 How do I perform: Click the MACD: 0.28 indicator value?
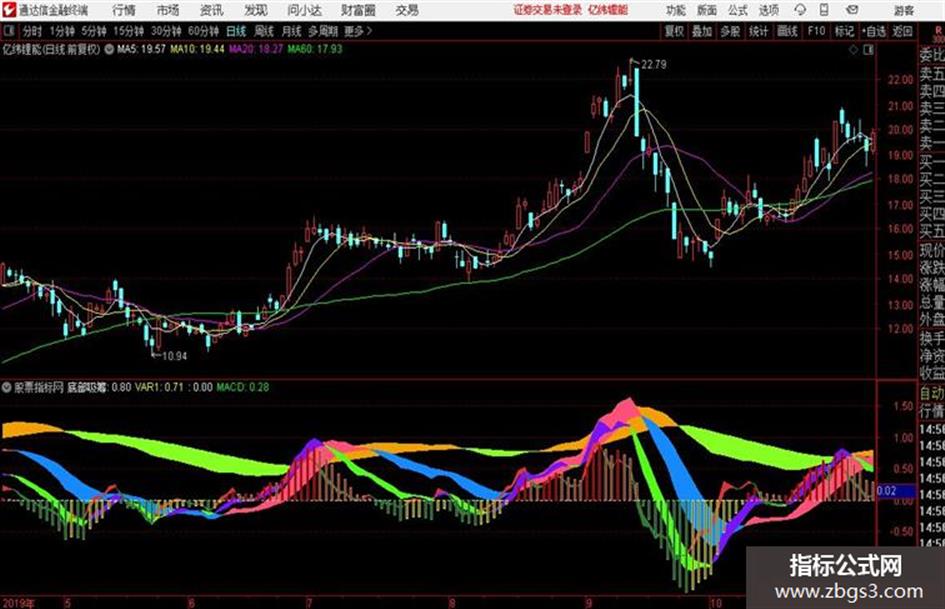point(243,387)
